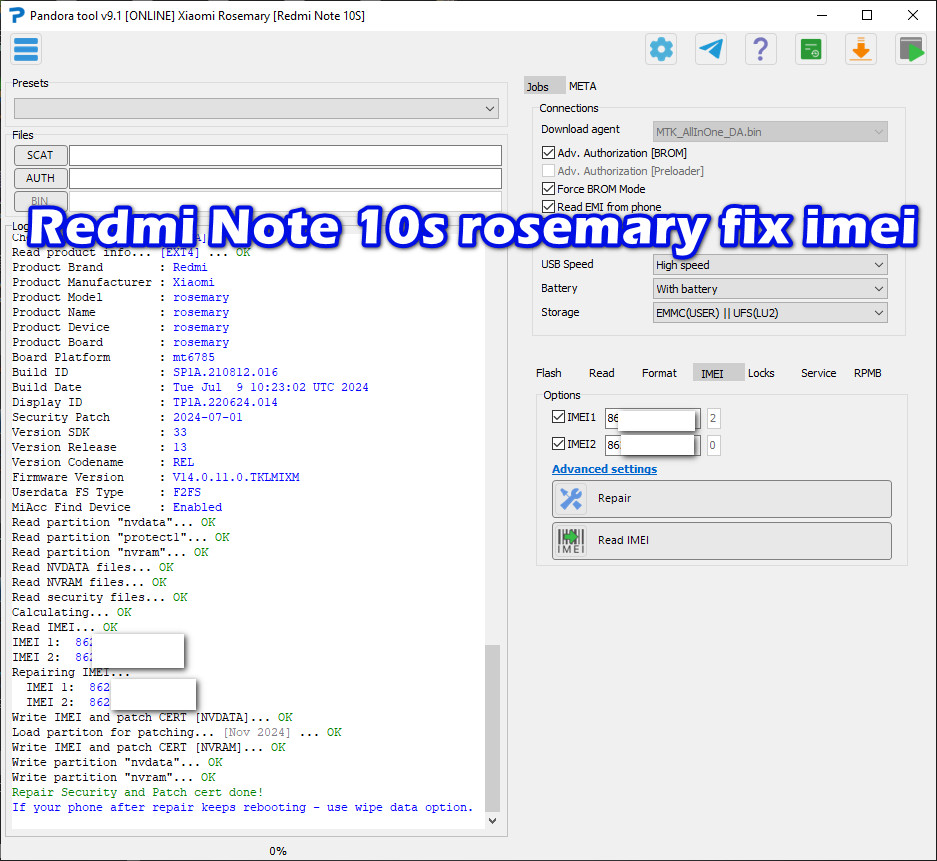Click the wrench Repair icon
The height and width of the screenshot is (861, 937).
click(x=571, y=499)
